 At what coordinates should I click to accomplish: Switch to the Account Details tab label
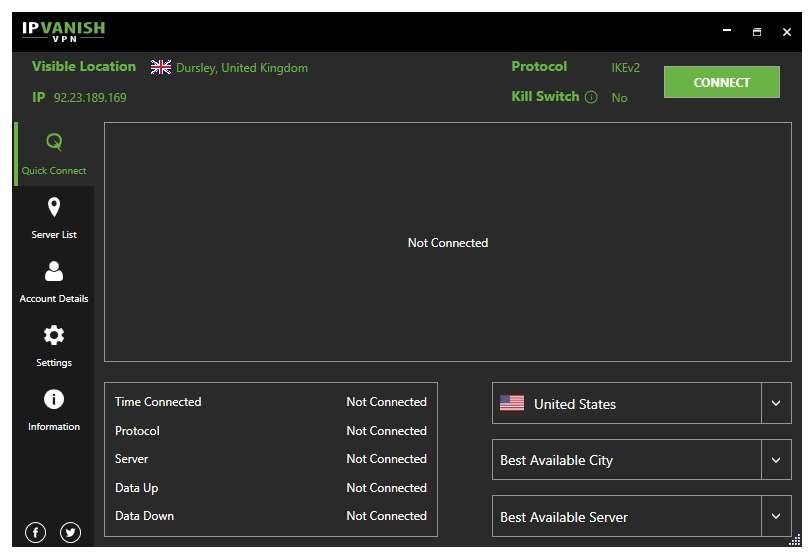(54, 298)
